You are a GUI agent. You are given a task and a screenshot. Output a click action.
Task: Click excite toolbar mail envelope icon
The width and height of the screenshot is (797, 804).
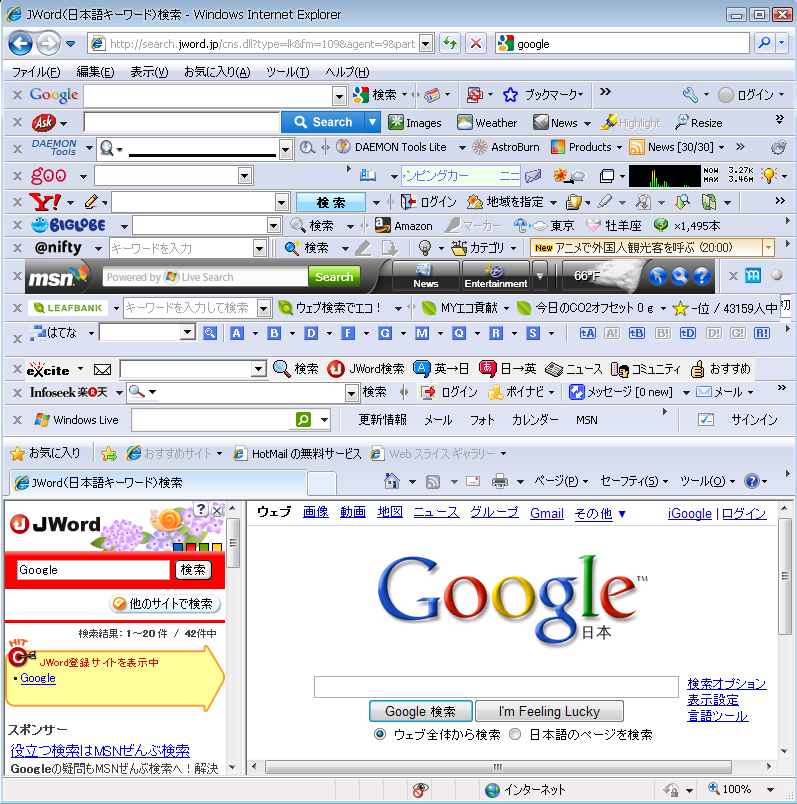[103, 369]
